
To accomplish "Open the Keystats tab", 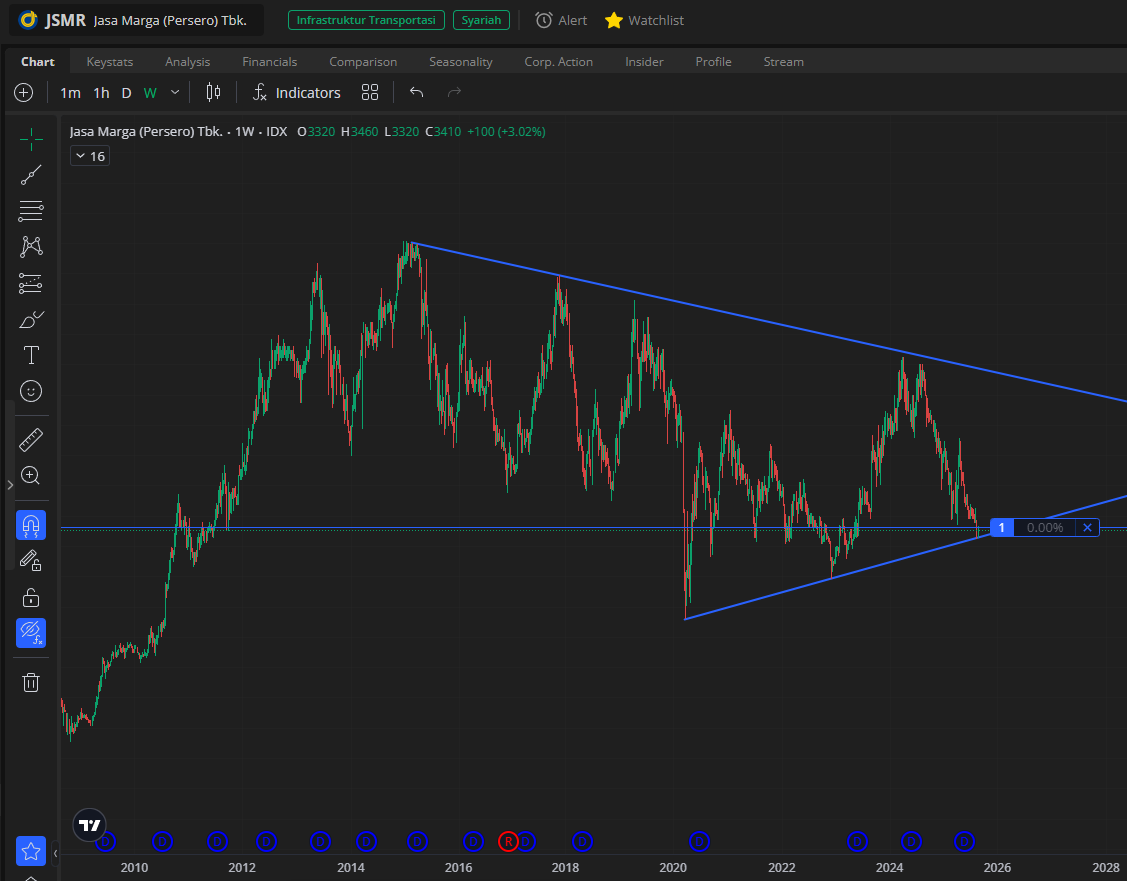I will click(x=110, y=62).
